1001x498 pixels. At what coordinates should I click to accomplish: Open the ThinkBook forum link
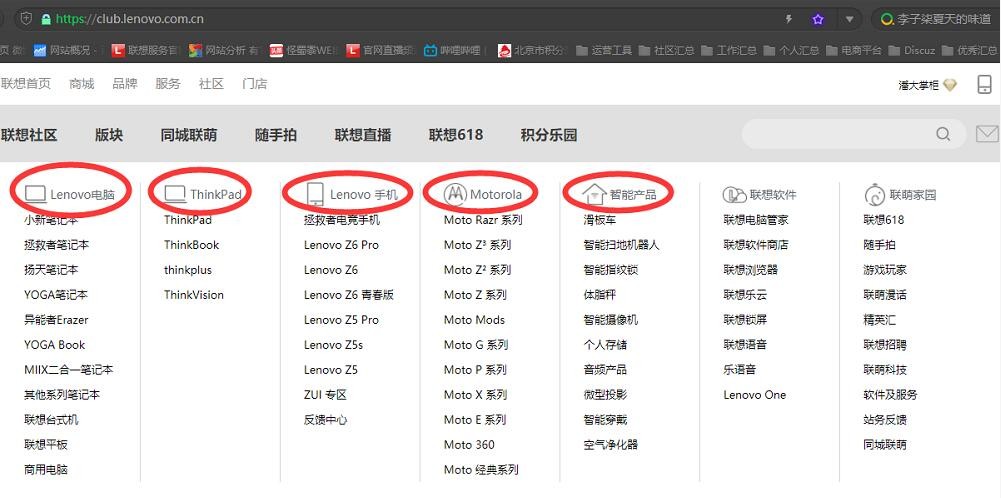click(192, 245)
